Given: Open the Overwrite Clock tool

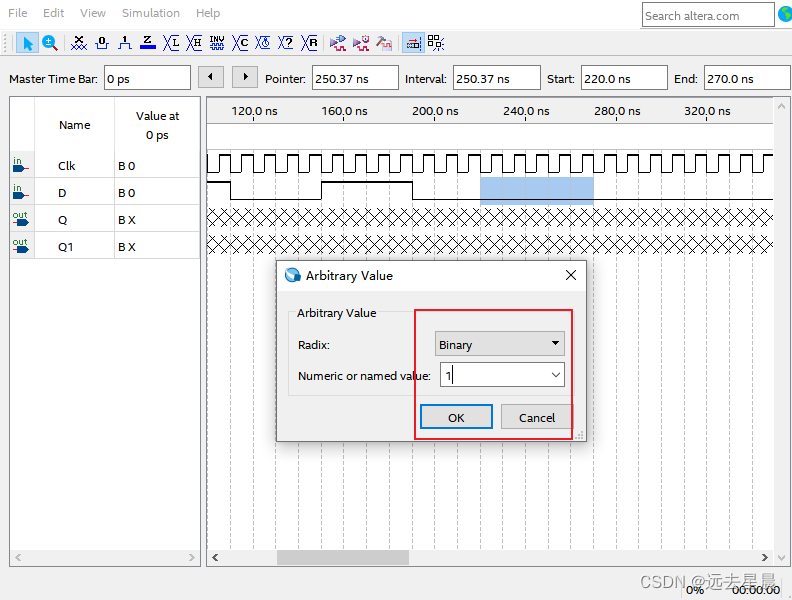Looking at the screenshot, I should (x=263, y=43).
